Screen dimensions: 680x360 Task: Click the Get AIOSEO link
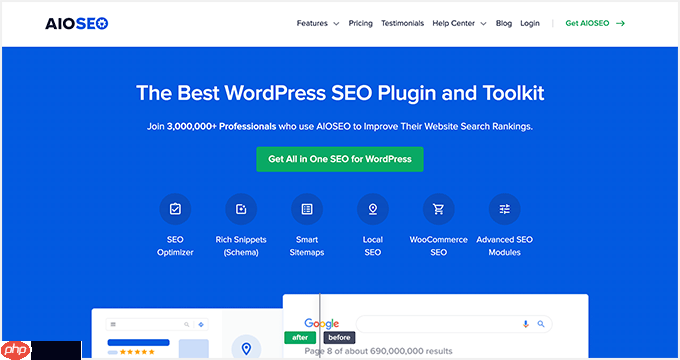tap(587, 23)
